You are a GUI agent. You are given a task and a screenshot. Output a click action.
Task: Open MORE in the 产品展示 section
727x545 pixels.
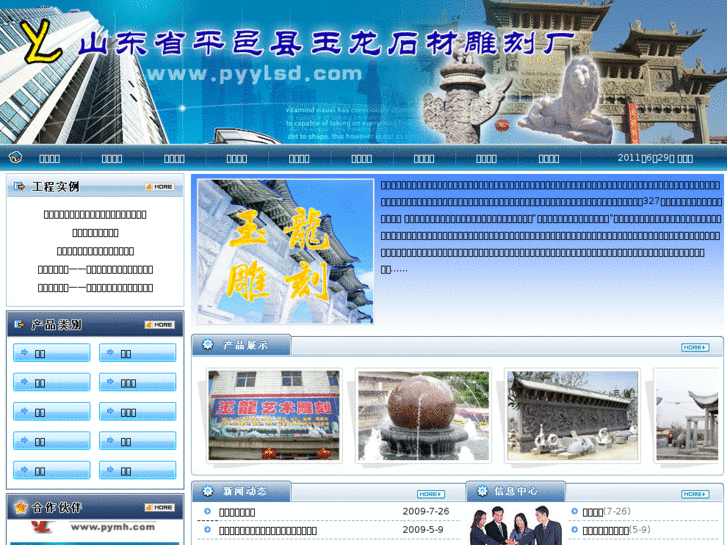click(695, 347)
